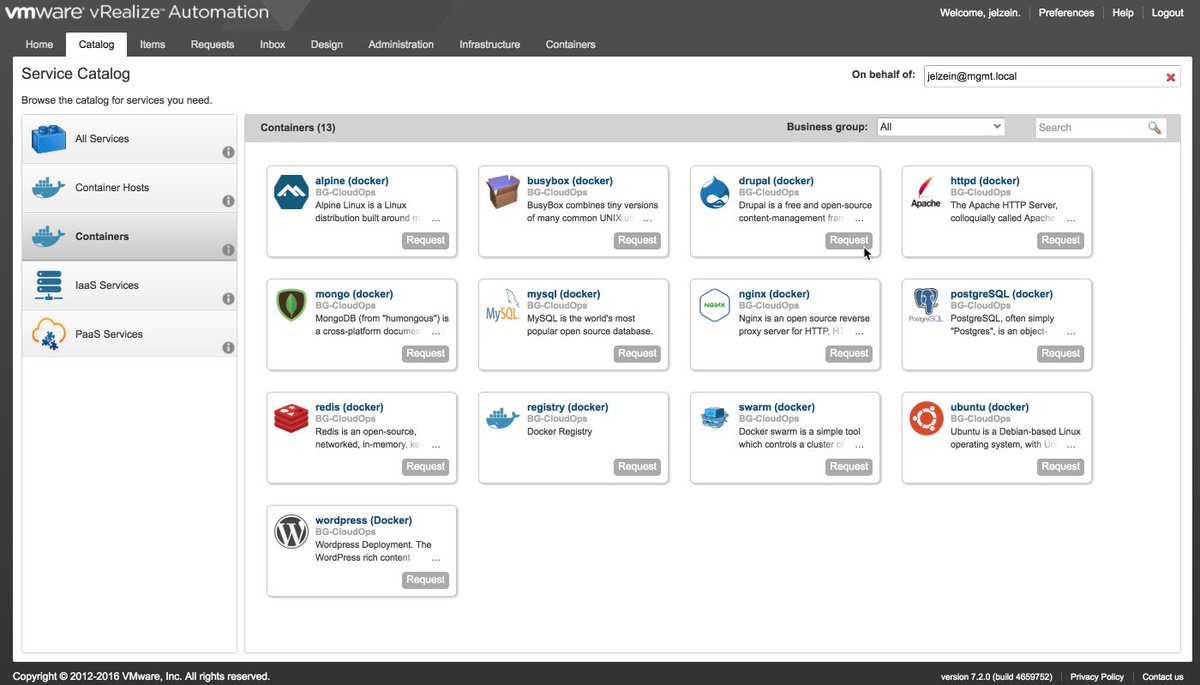Select the MongoDB leaf icon
The width and height of the screenshot is (1200, 685).
(290, 305)
